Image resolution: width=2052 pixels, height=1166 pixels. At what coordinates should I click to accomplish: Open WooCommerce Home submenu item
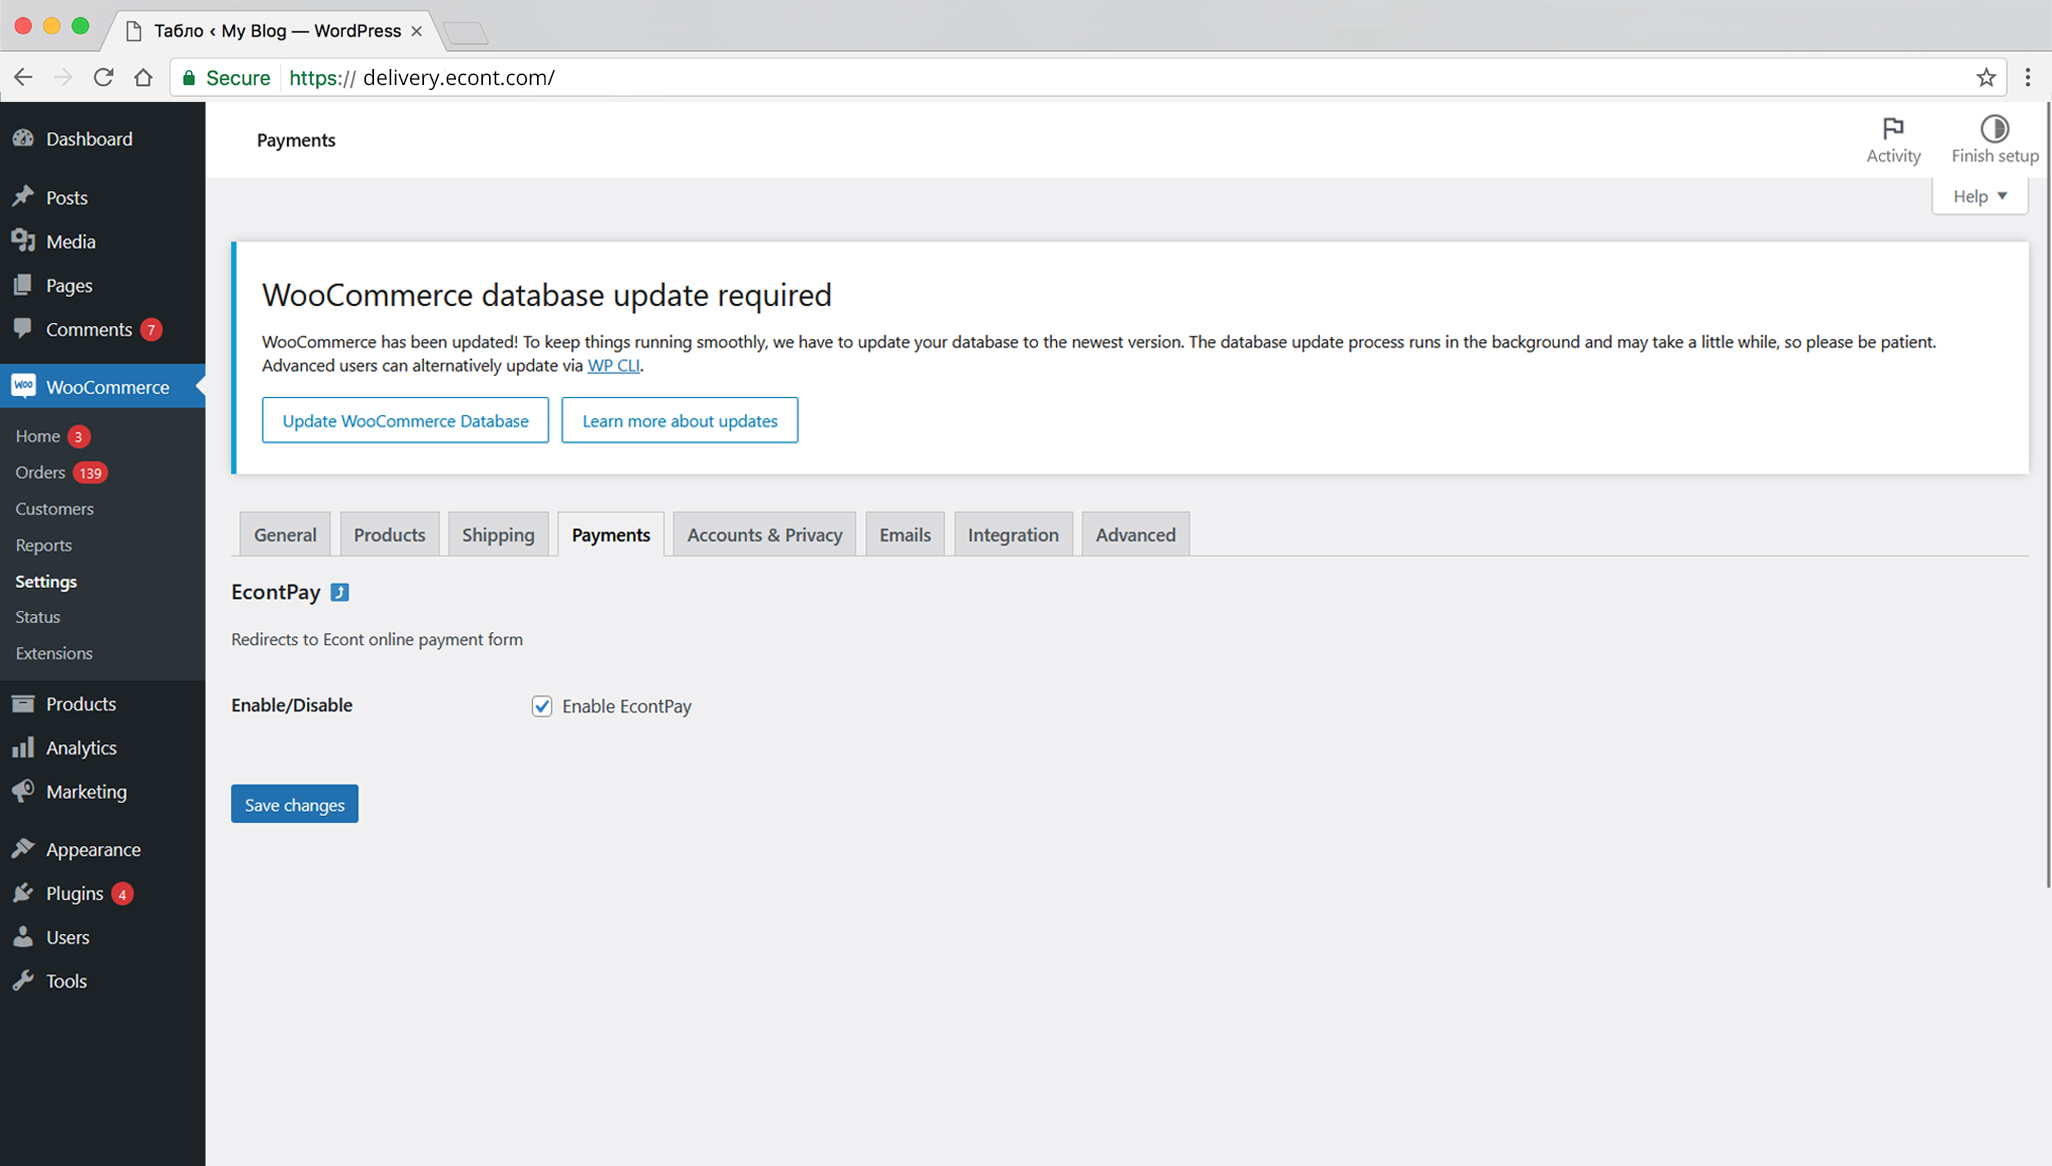pyautogui.click(x=38, y=436)
